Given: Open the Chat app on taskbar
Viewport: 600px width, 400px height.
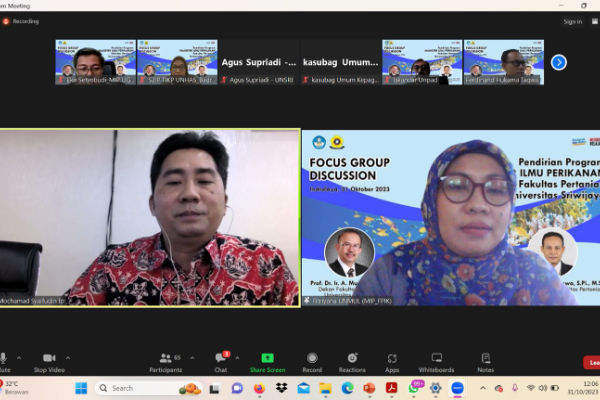Looking at the screenshot, I should point(237,389).
